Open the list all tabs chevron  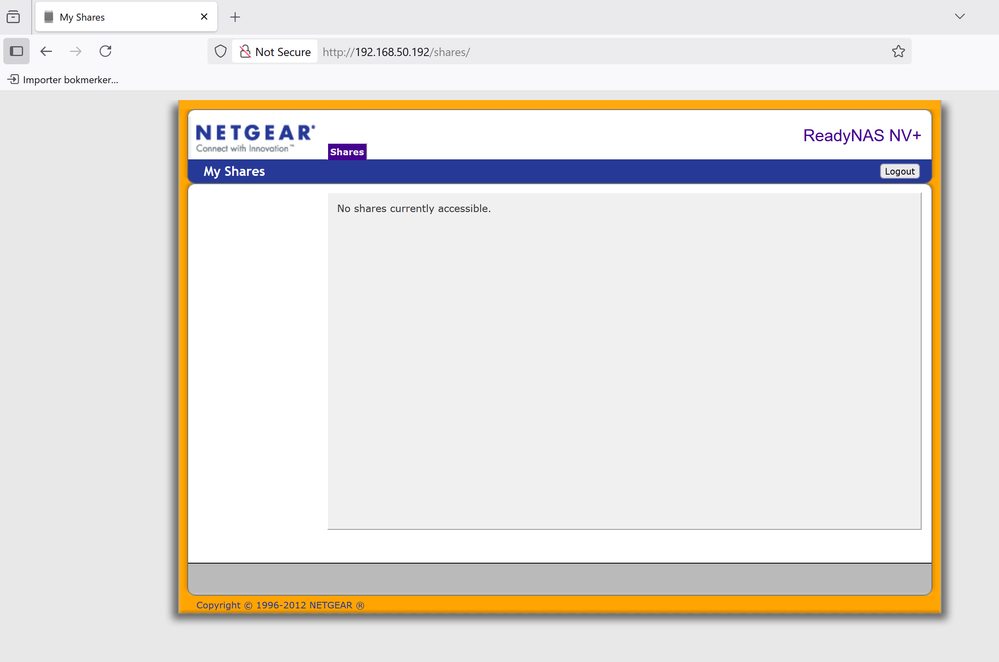(959, 17)
